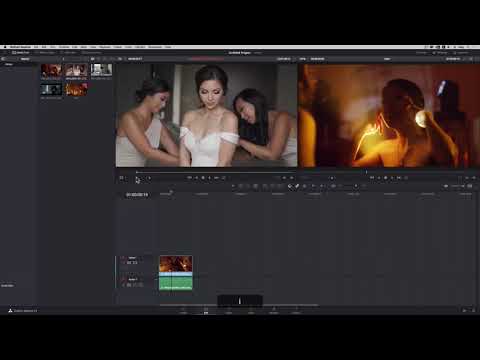This screenshot has height=360, width=480.
Task: Click the source viewer scrubber bar
Action: click(215, 172)
